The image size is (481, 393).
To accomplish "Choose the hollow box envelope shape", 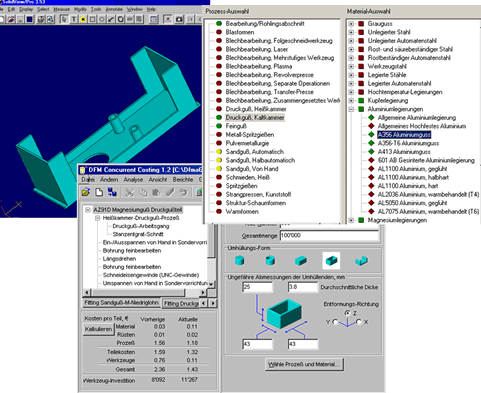I will (x=331, y=260).
